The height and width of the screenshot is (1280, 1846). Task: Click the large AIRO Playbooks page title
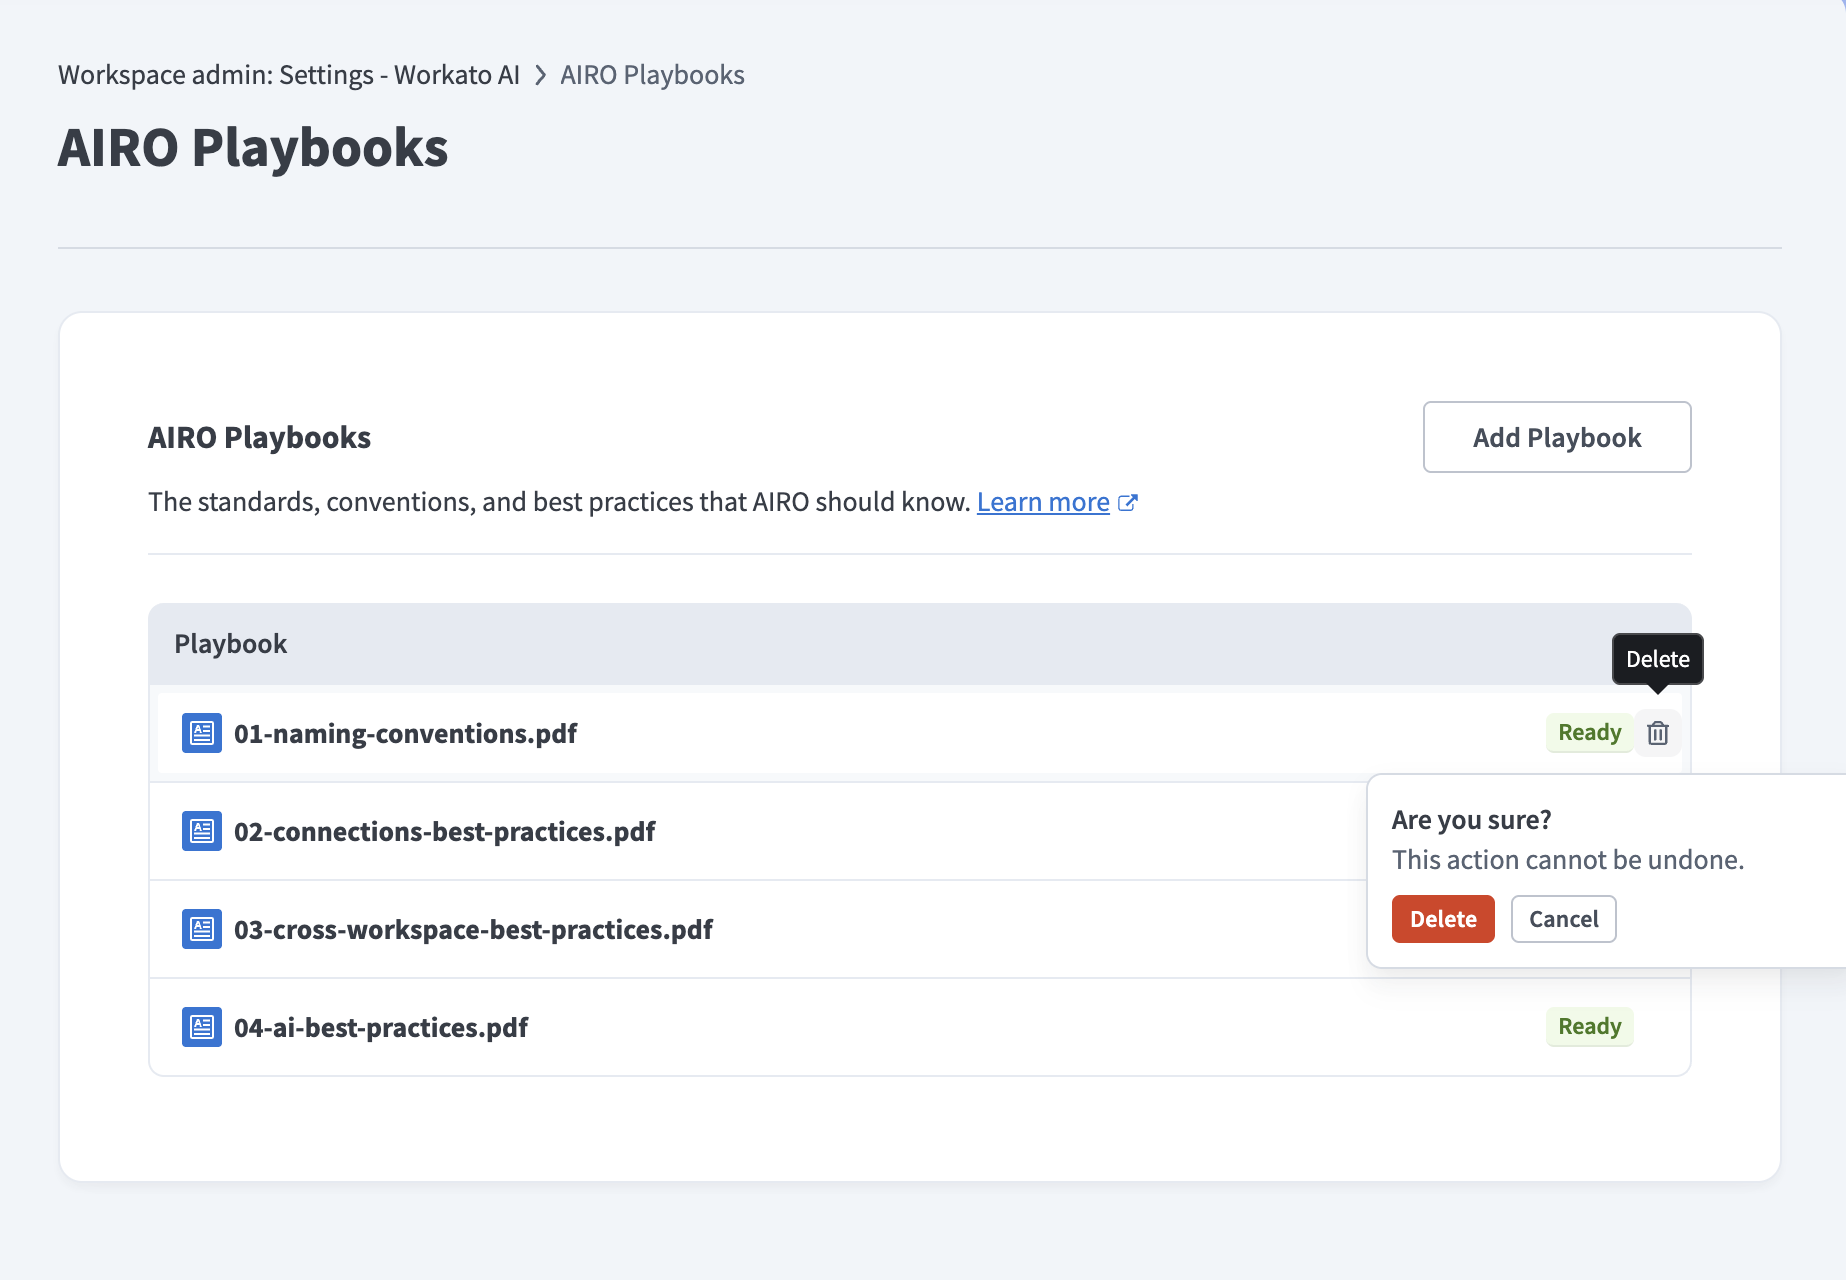tap(253, 148)
